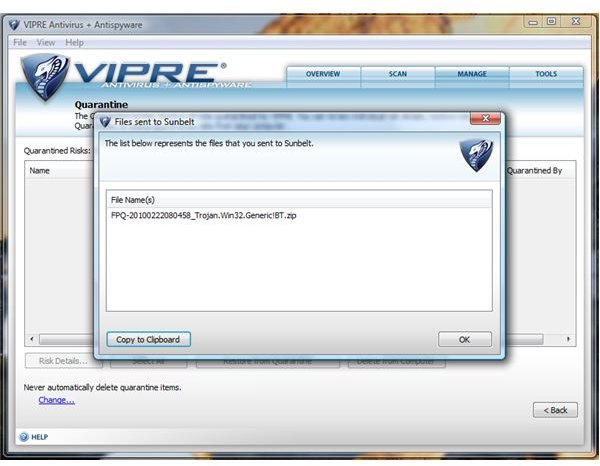
Task: Click the Back button
Action: click(555, 410)
